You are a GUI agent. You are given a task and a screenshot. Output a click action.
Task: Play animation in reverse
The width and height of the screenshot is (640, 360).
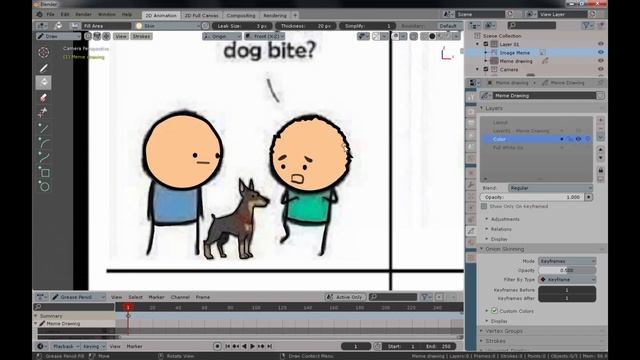point(244,346)
